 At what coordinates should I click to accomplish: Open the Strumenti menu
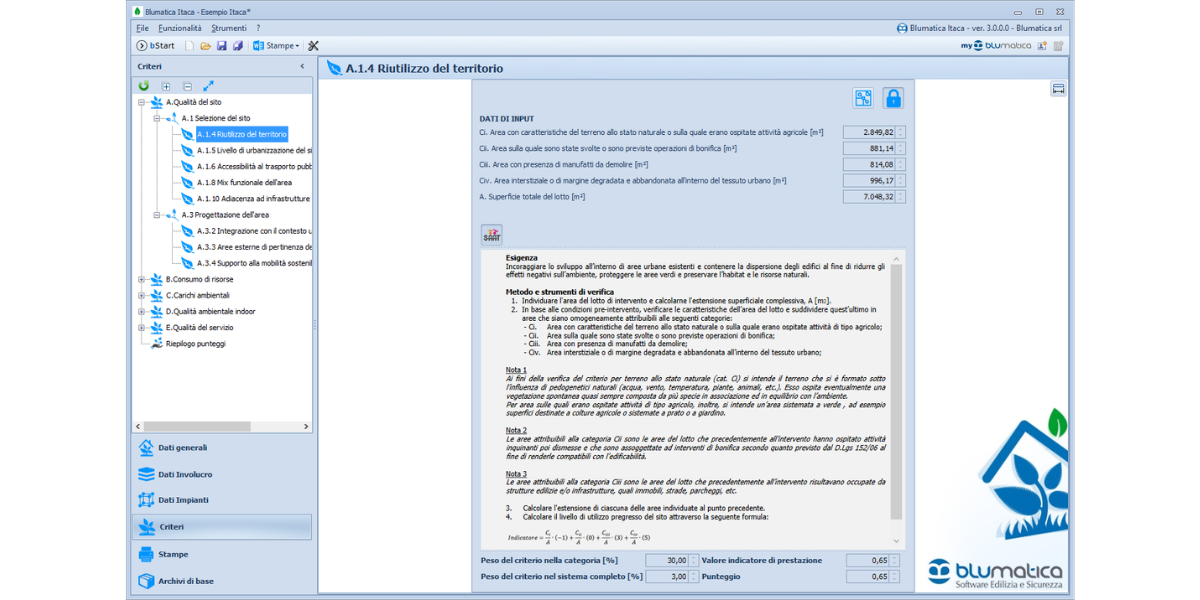tap(228, 28)
